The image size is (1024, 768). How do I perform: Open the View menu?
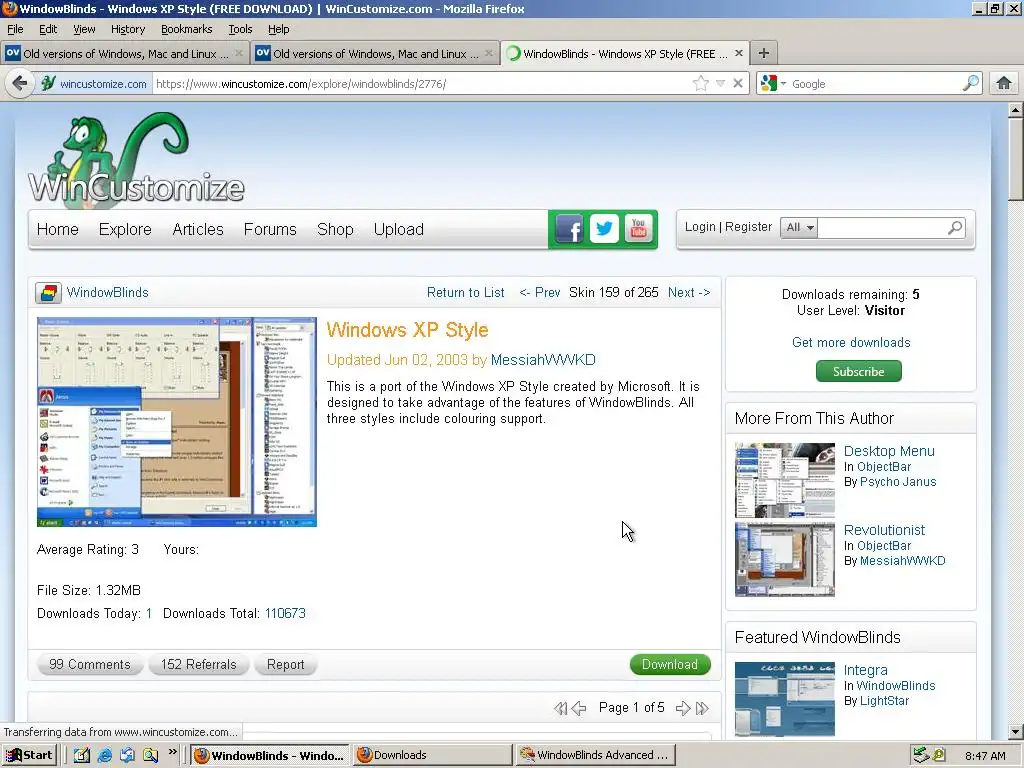[x=84, y=29]
